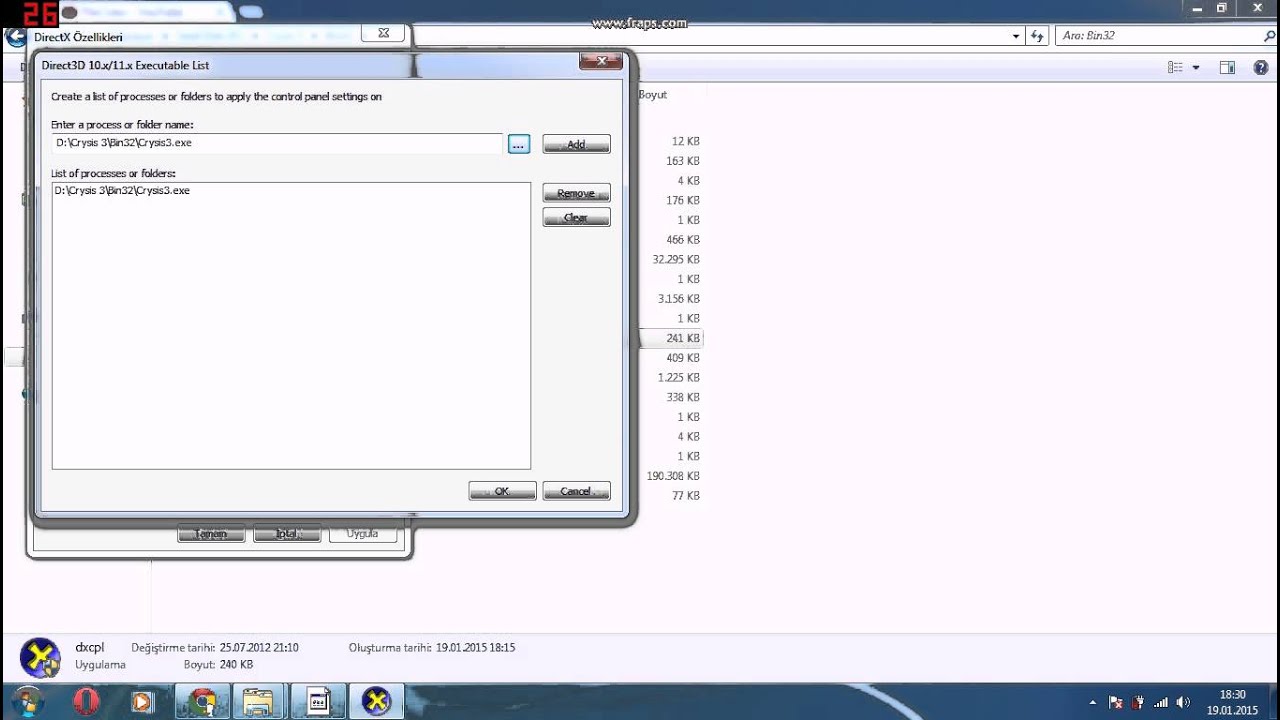Screen dimensions: 1280x720
Task: Select the file sized 466 KB
Action: click(683, 240)
